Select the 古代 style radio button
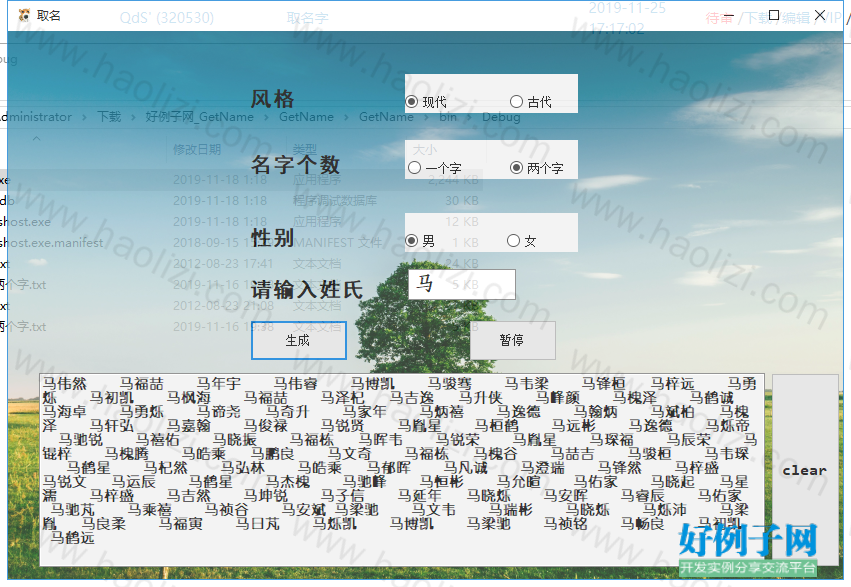Viewport: 851px width, 587px height. click(x=531, y=102)
